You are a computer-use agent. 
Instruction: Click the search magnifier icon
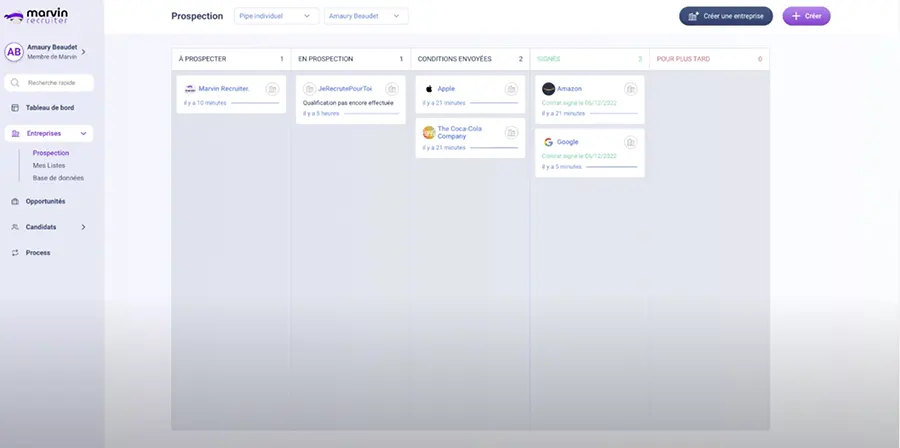[x=15, y=83]
